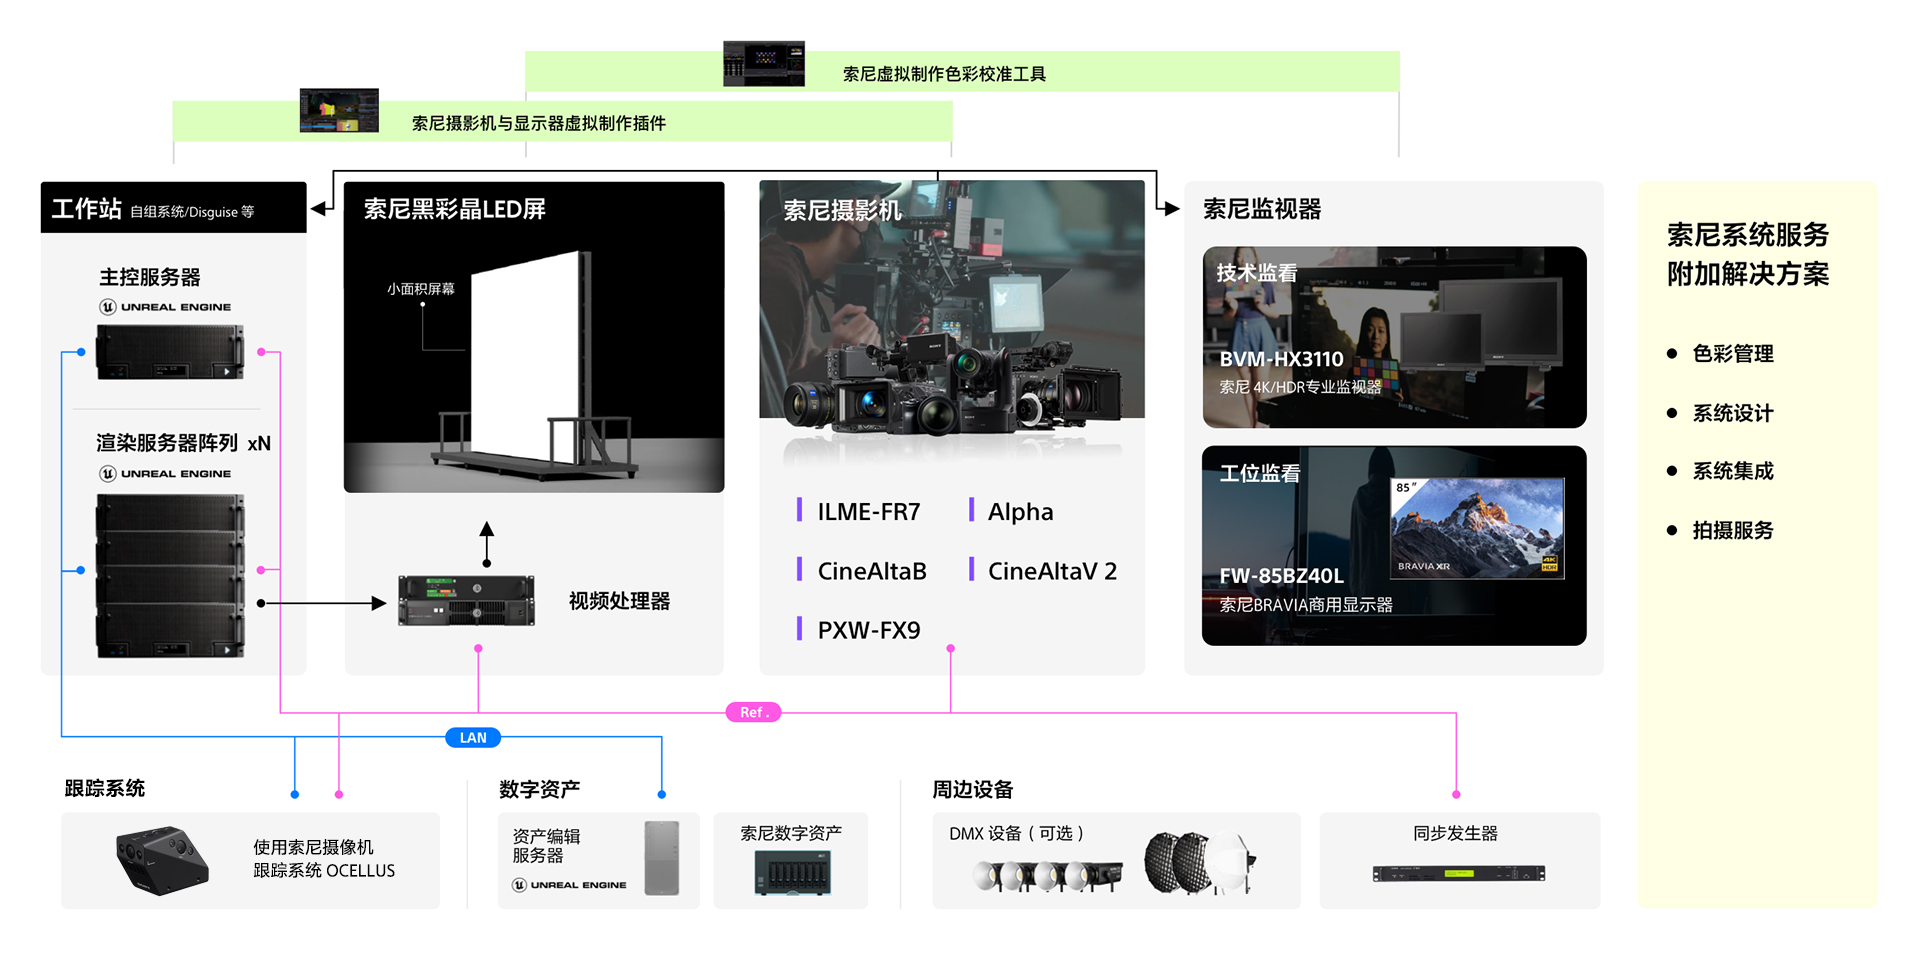Open the BVM-HX3110 技术监看 monitor card
The width and height of the screenshot is (1920, 967).
(x=1394, y=338)
